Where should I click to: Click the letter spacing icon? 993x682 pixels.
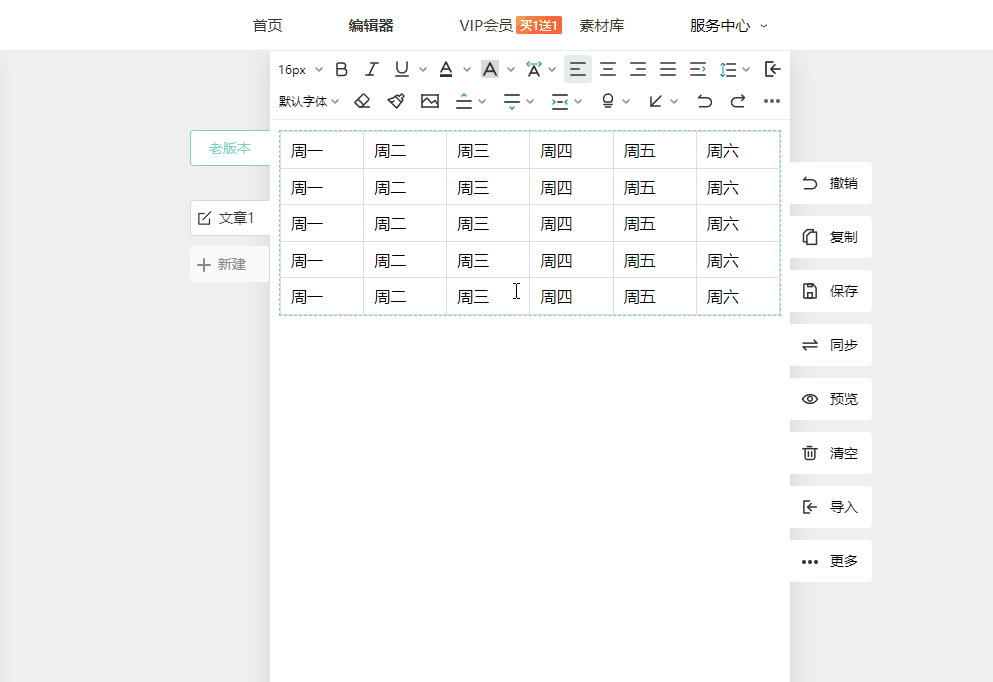(534, 69)
